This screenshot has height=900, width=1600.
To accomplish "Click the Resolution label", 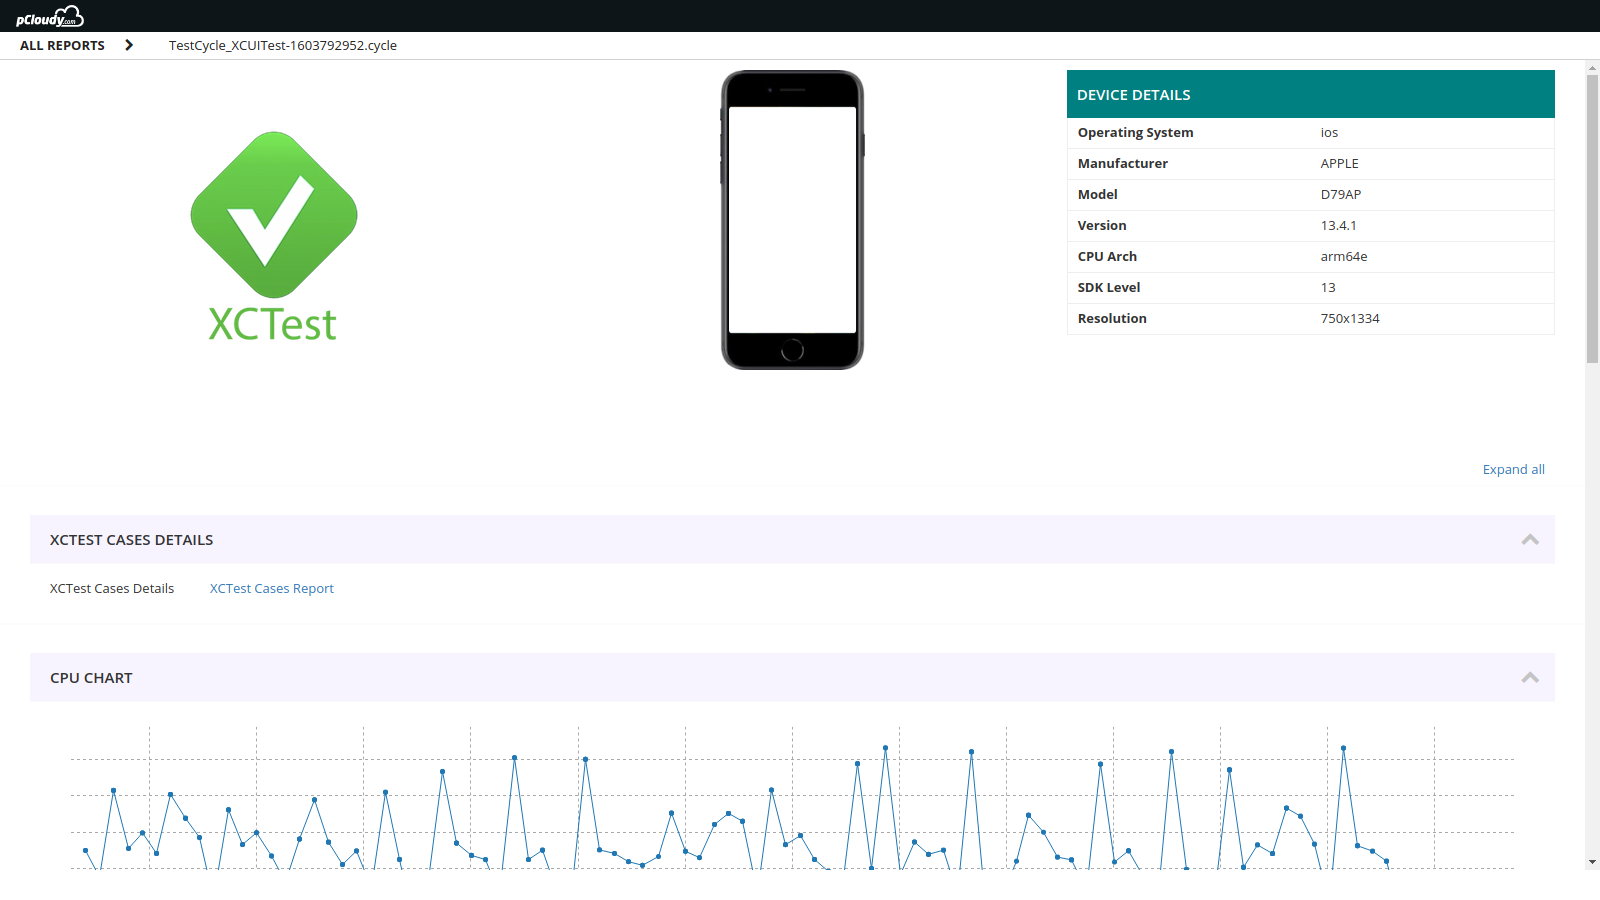I will pyautogui.click(x=1112, y=318).
